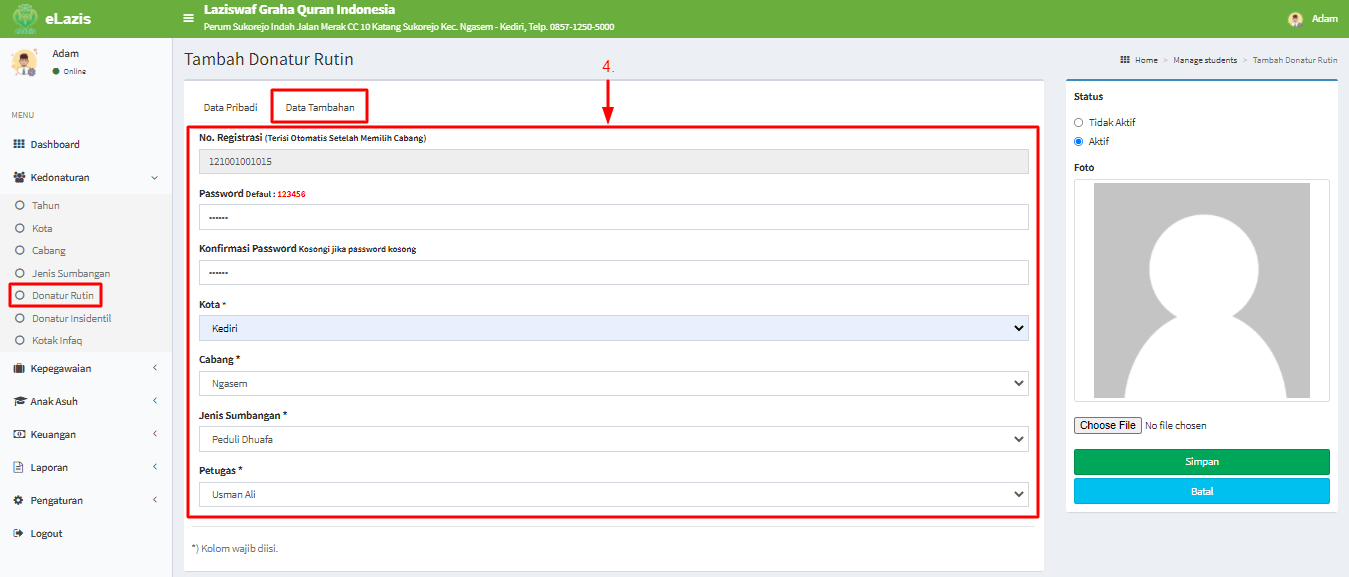Collapse the Kedonaturan menu chevron

[x=155, y=177]
